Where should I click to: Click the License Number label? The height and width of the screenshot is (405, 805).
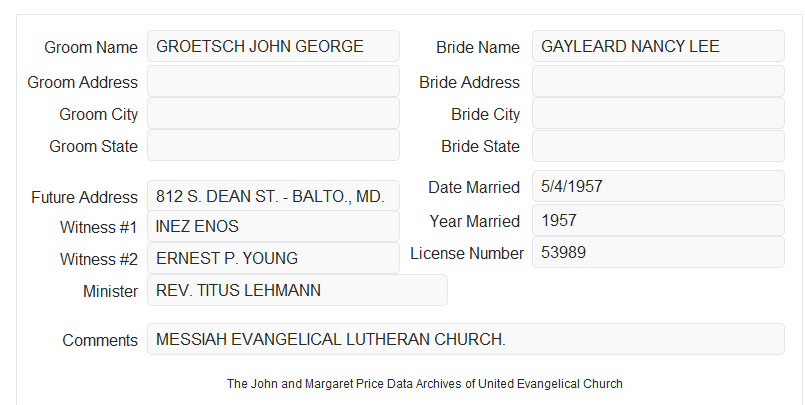[467, 254]
